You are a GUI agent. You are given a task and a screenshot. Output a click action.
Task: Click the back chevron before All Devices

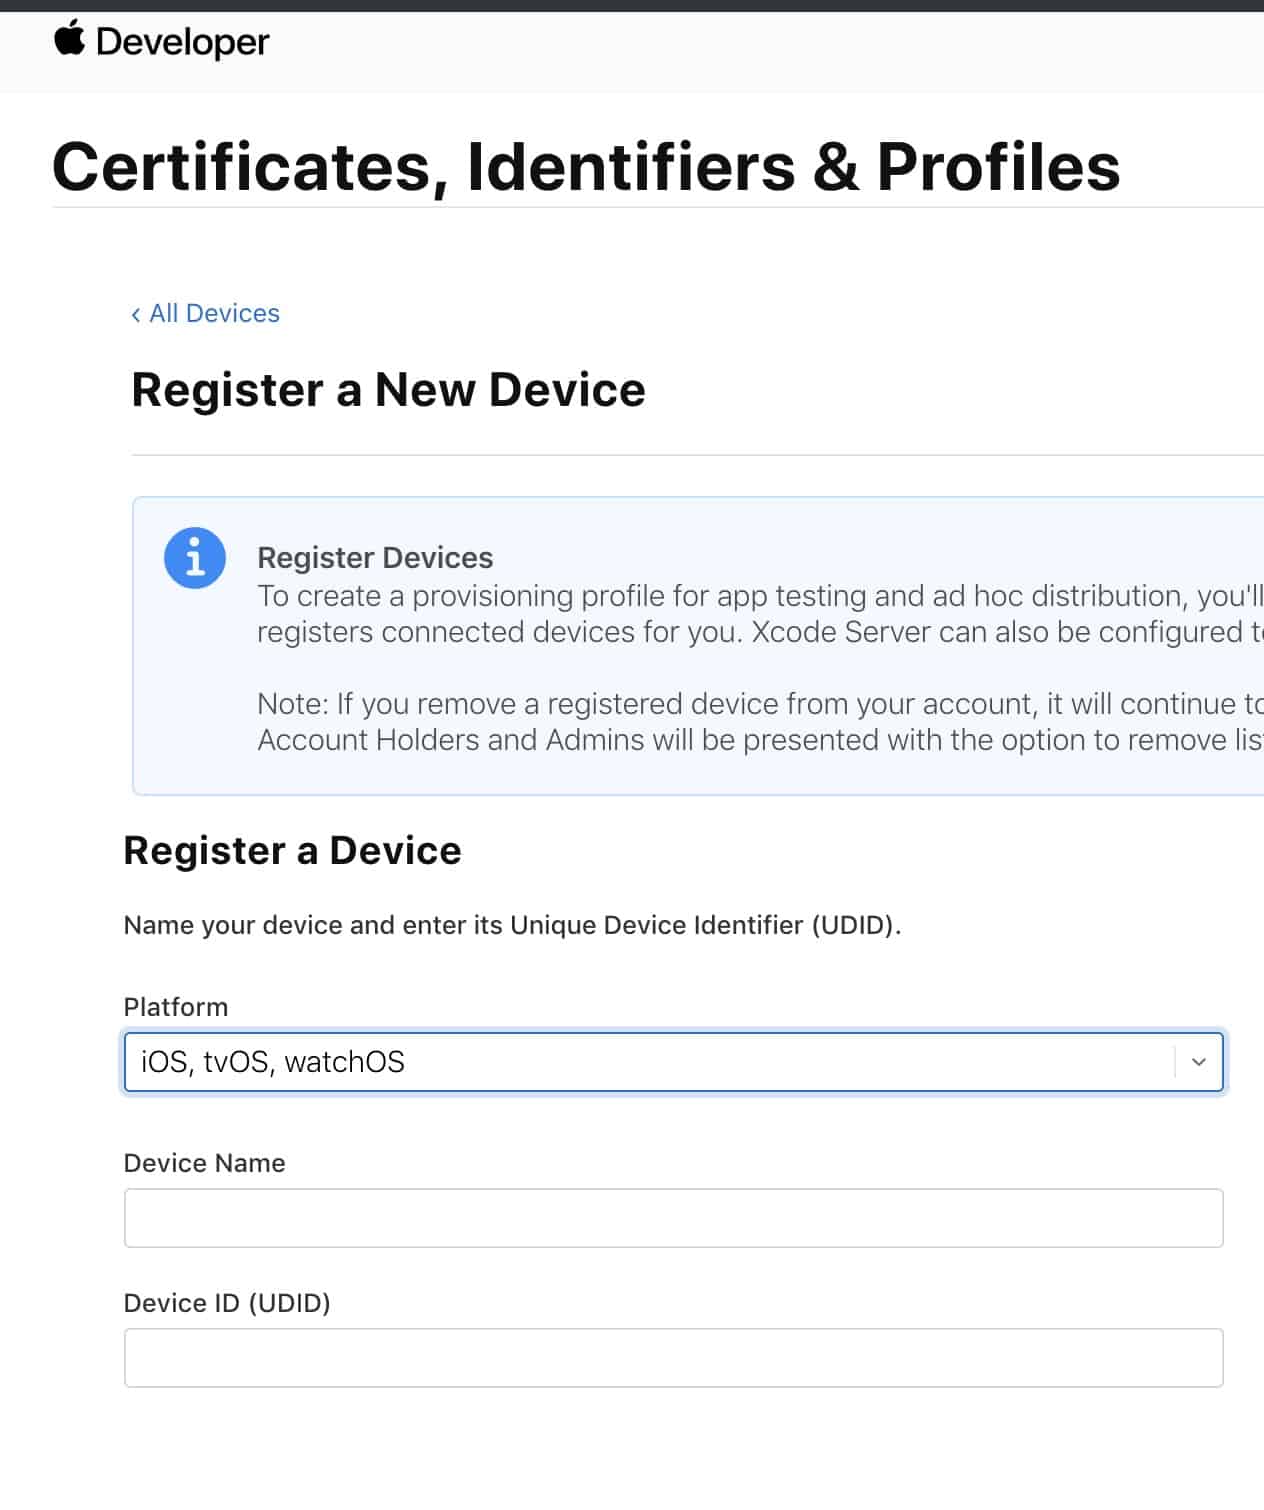[x=136, y=314]
